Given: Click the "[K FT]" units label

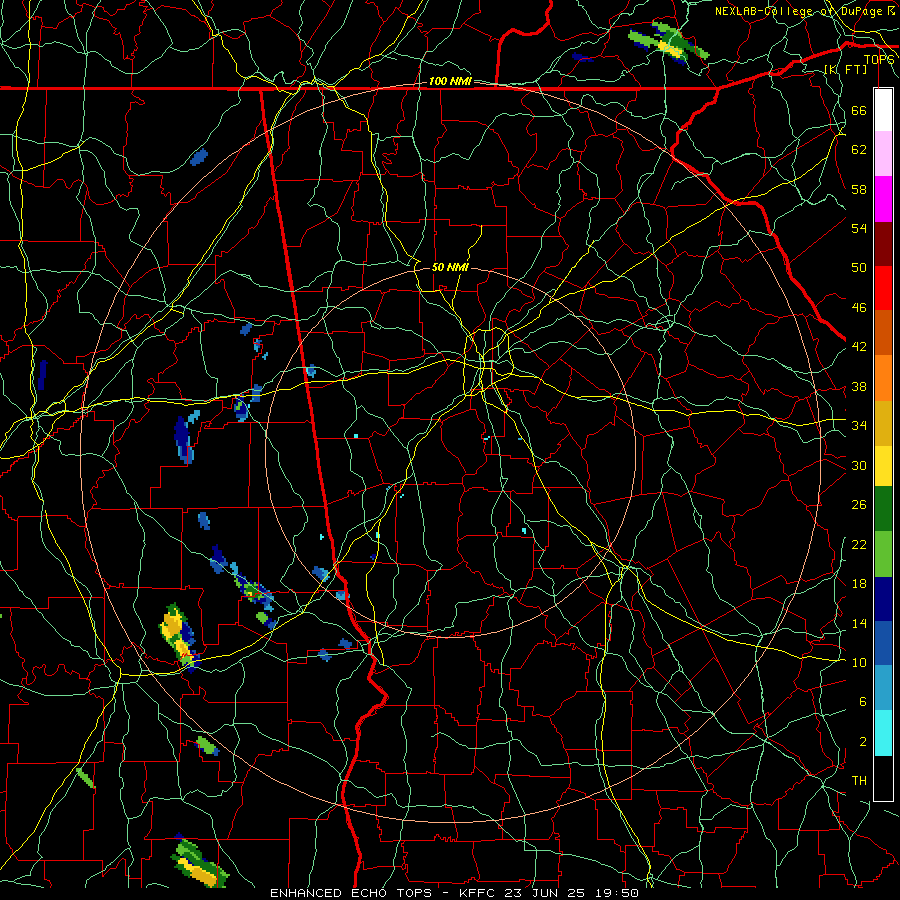Looking at the screenshot, I should [x=845, y=69].
